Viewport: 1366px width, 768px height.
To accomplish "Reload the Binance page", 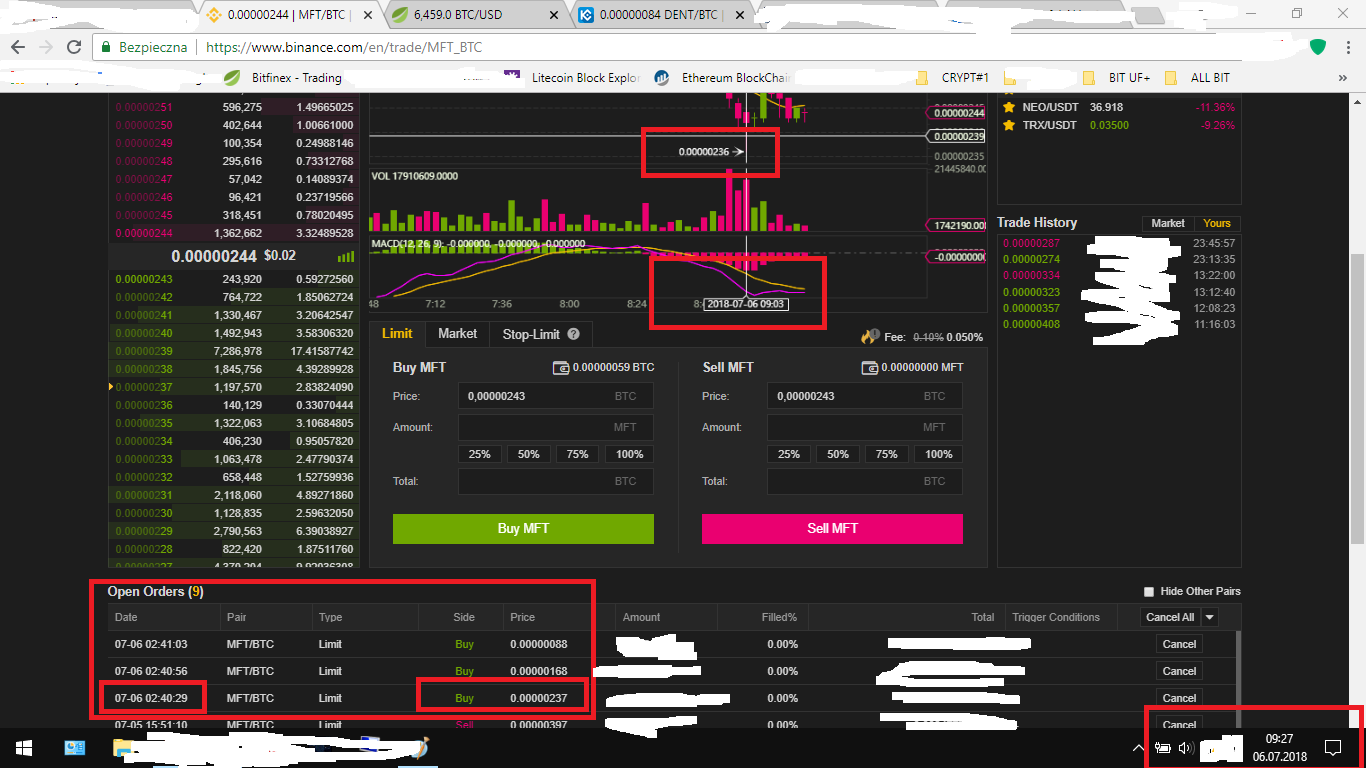I will pyautogui.click(x=74, y=47).
